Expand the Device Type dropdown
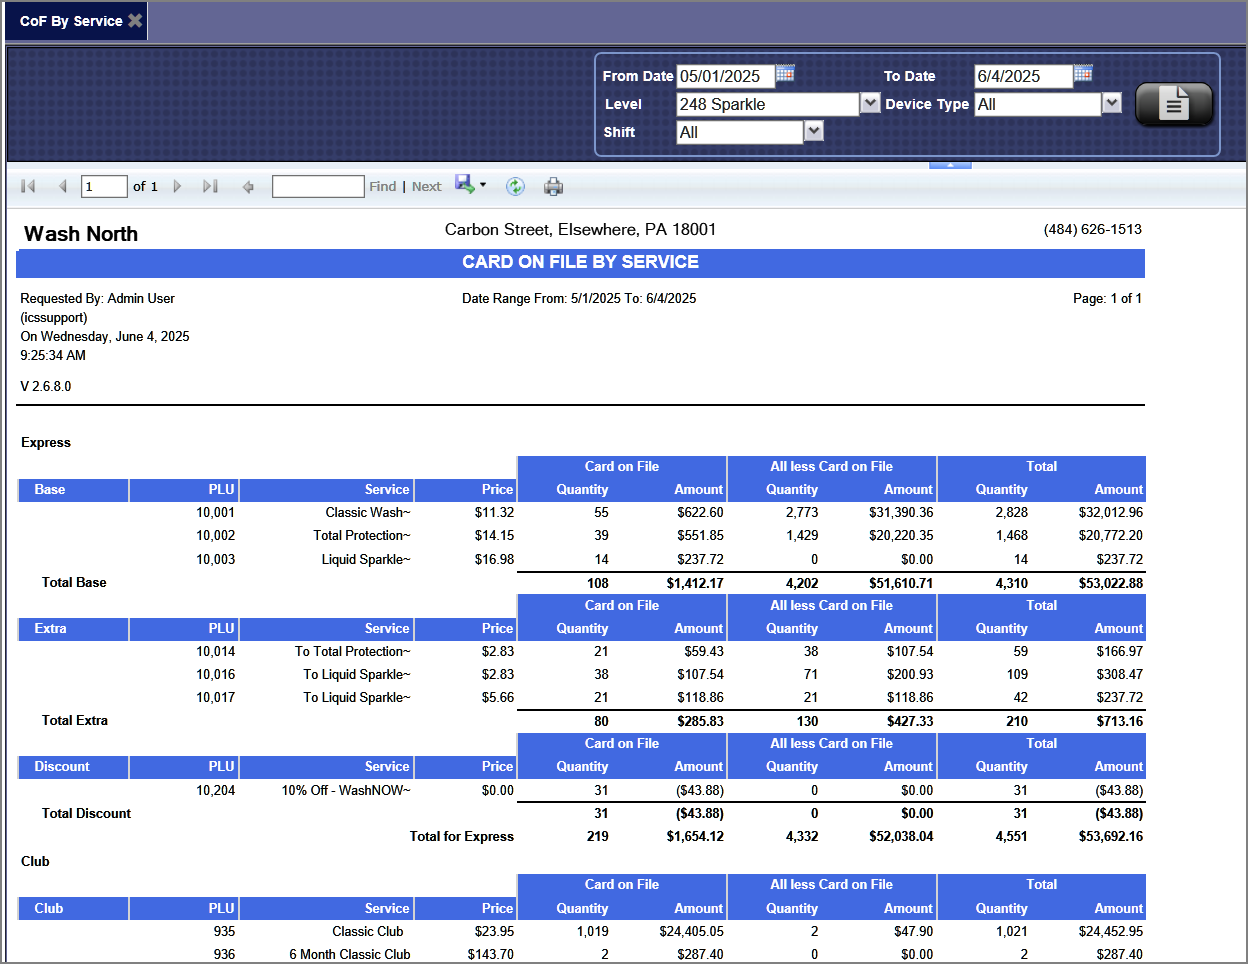 pos(1111,103)
